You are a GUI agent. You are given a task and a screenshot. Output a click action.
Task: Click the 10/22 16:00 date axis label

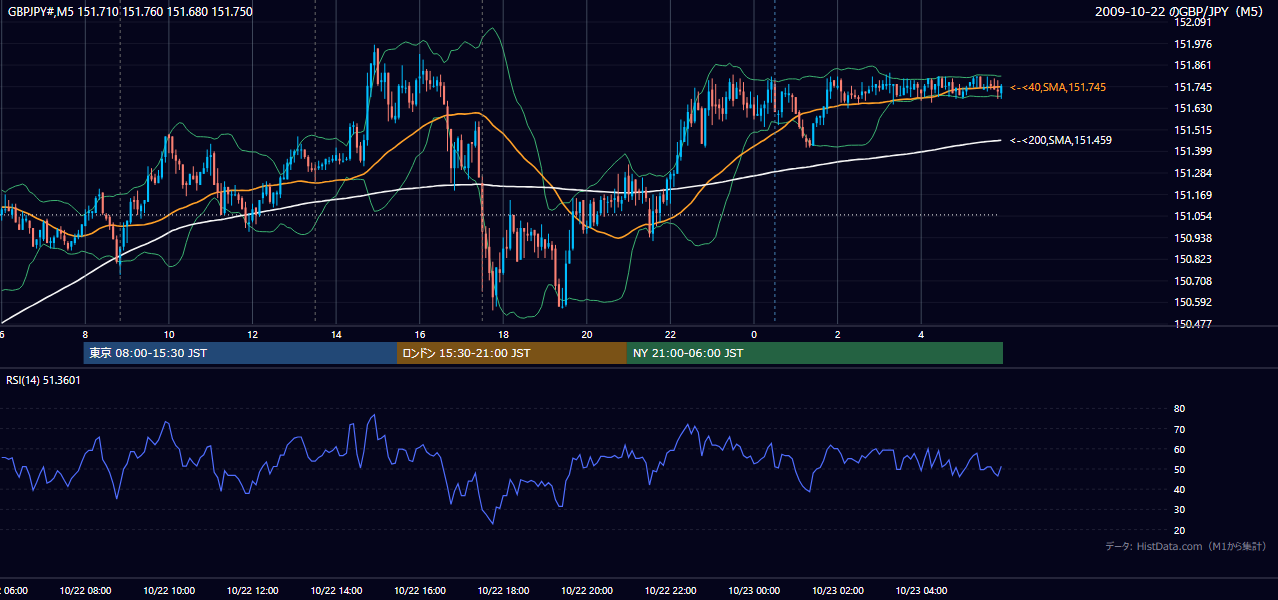[419, 591]
